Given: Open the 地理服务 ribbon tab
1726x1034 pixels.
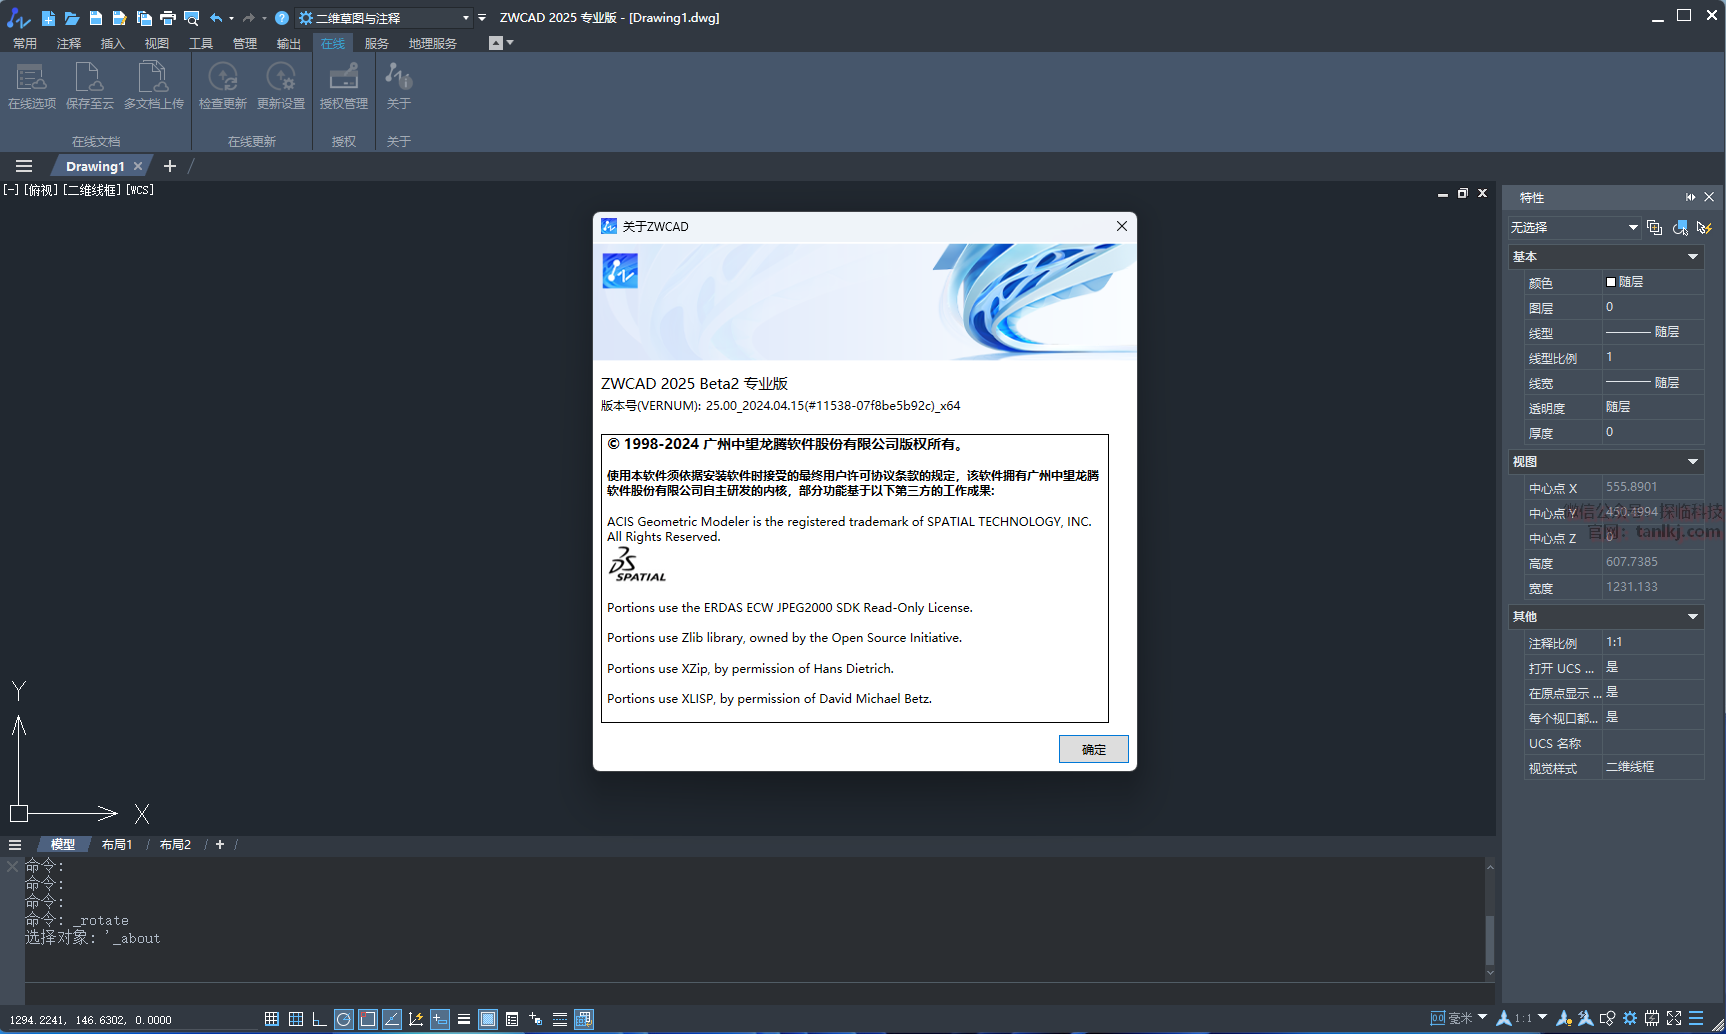Looking at the screenshot, I should coord(433,44).
